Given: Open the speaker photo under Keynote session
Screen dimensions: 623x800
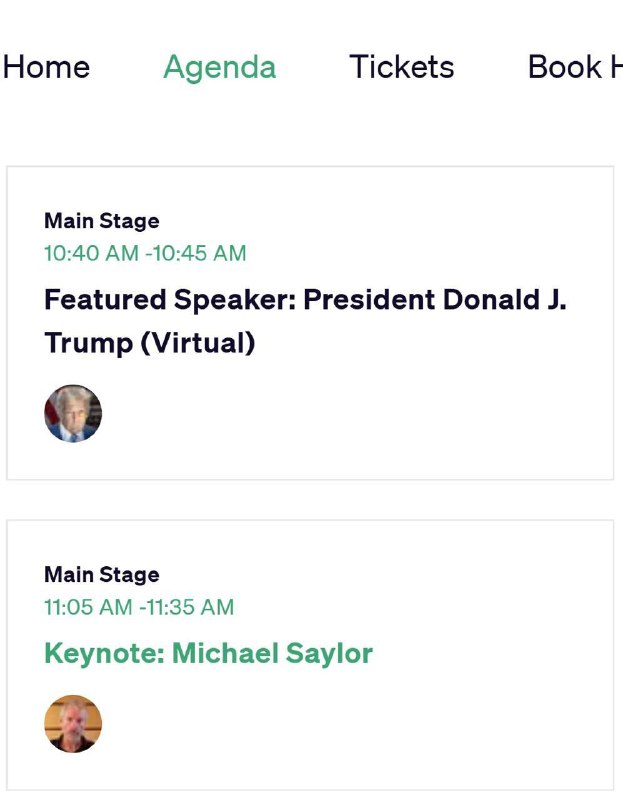Looking at the screenshot, I should tap(73, 723).
